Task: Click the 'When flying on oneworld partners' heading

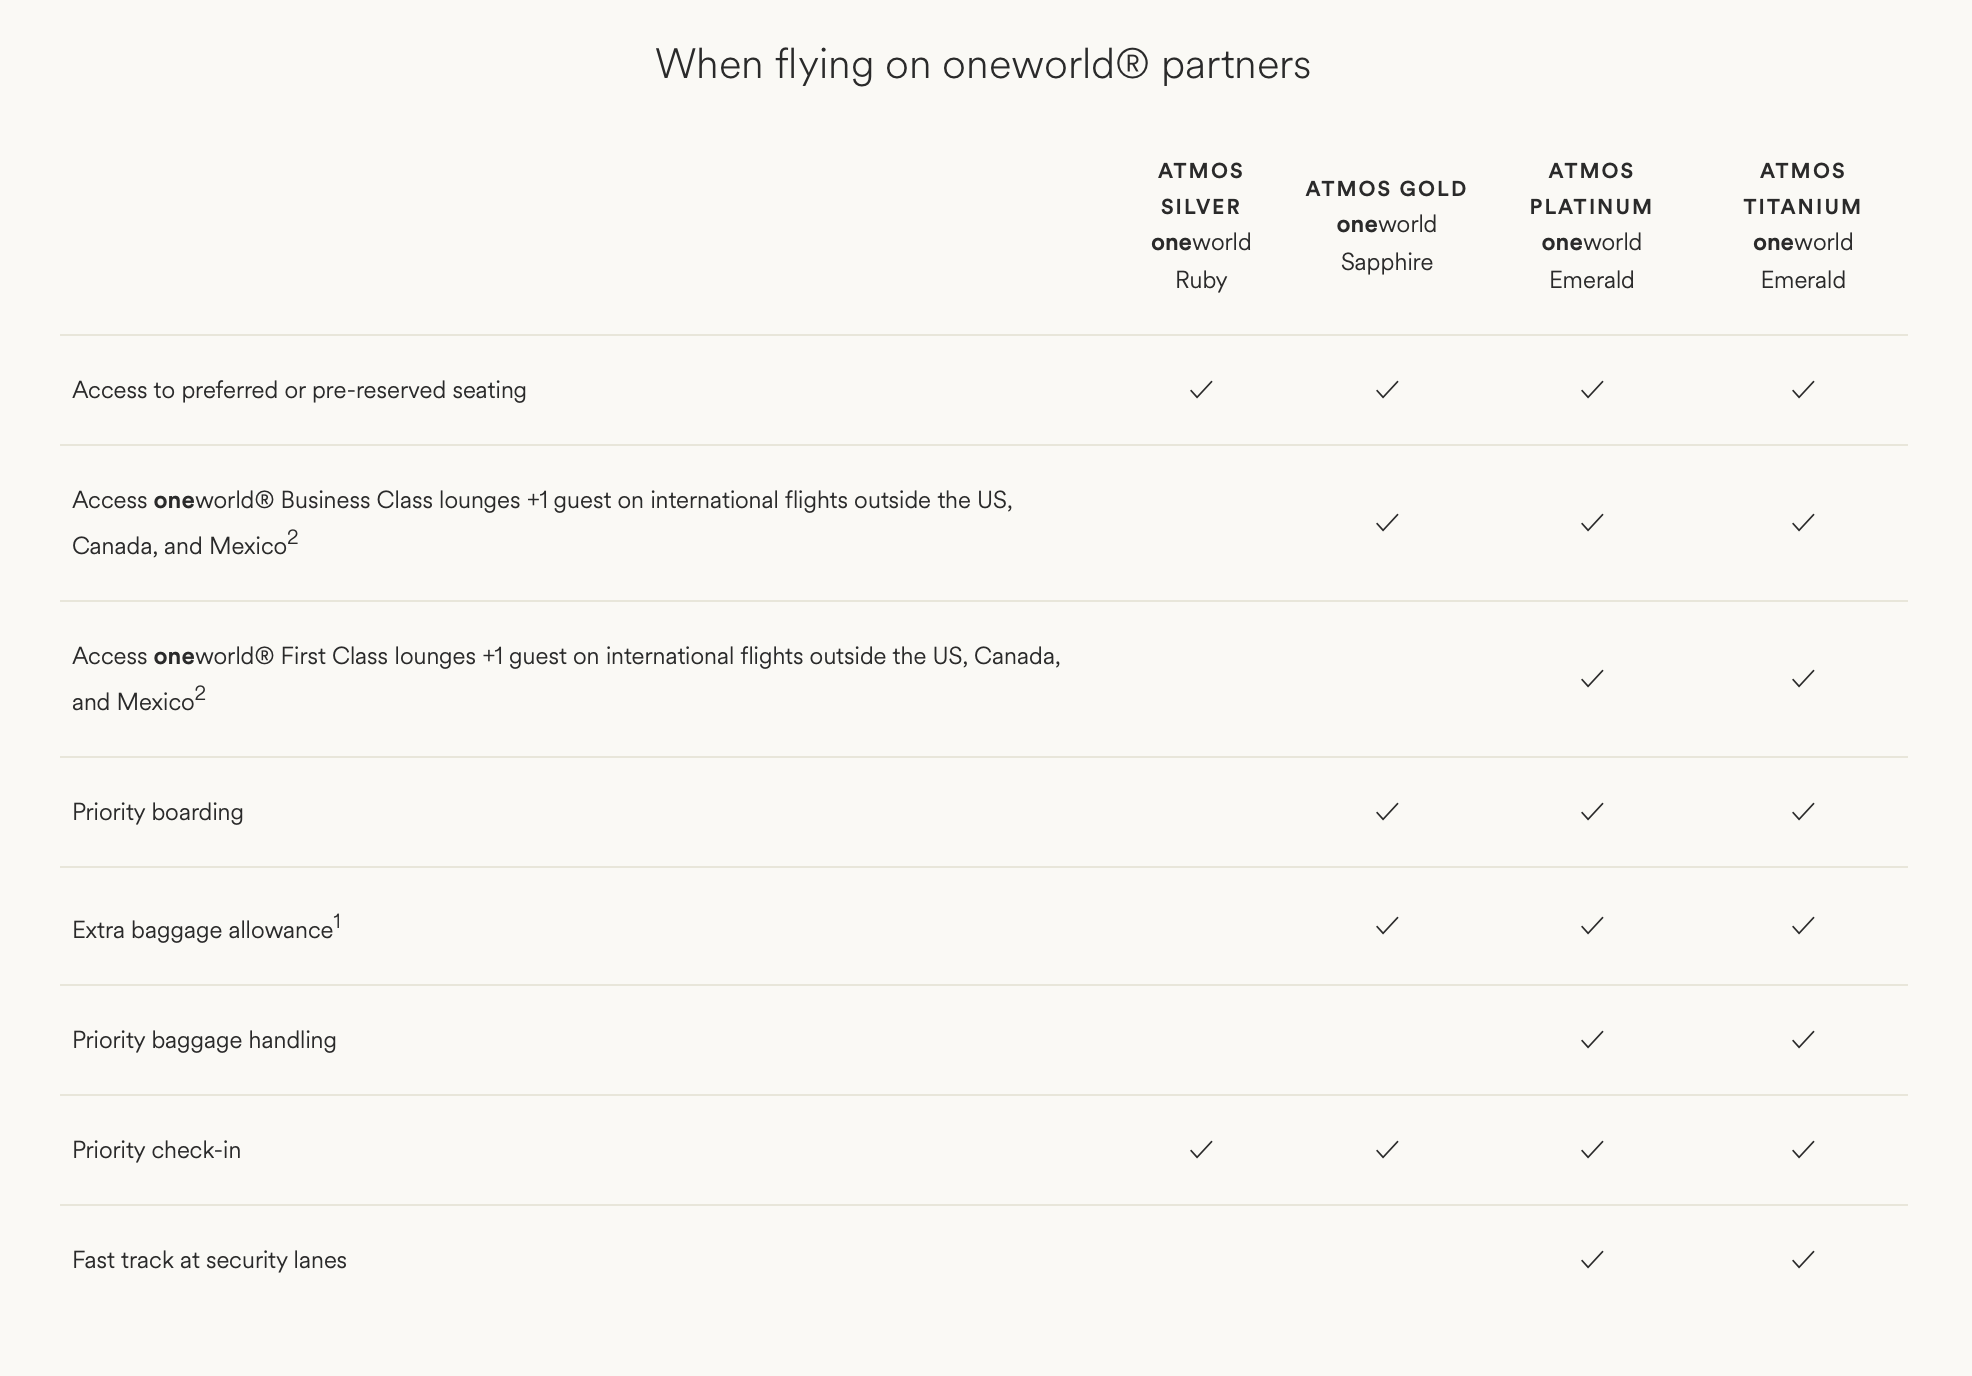Action: tap(983, 64)
